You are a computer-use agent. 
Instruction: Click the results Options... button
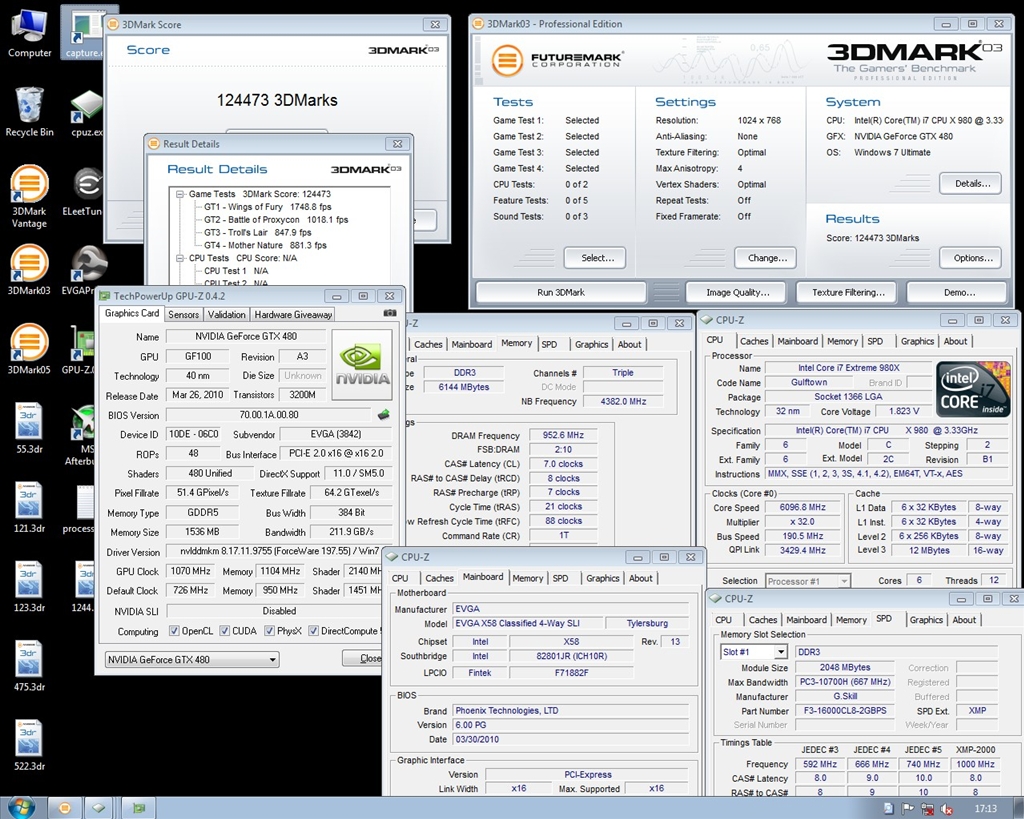click(972, 258)
